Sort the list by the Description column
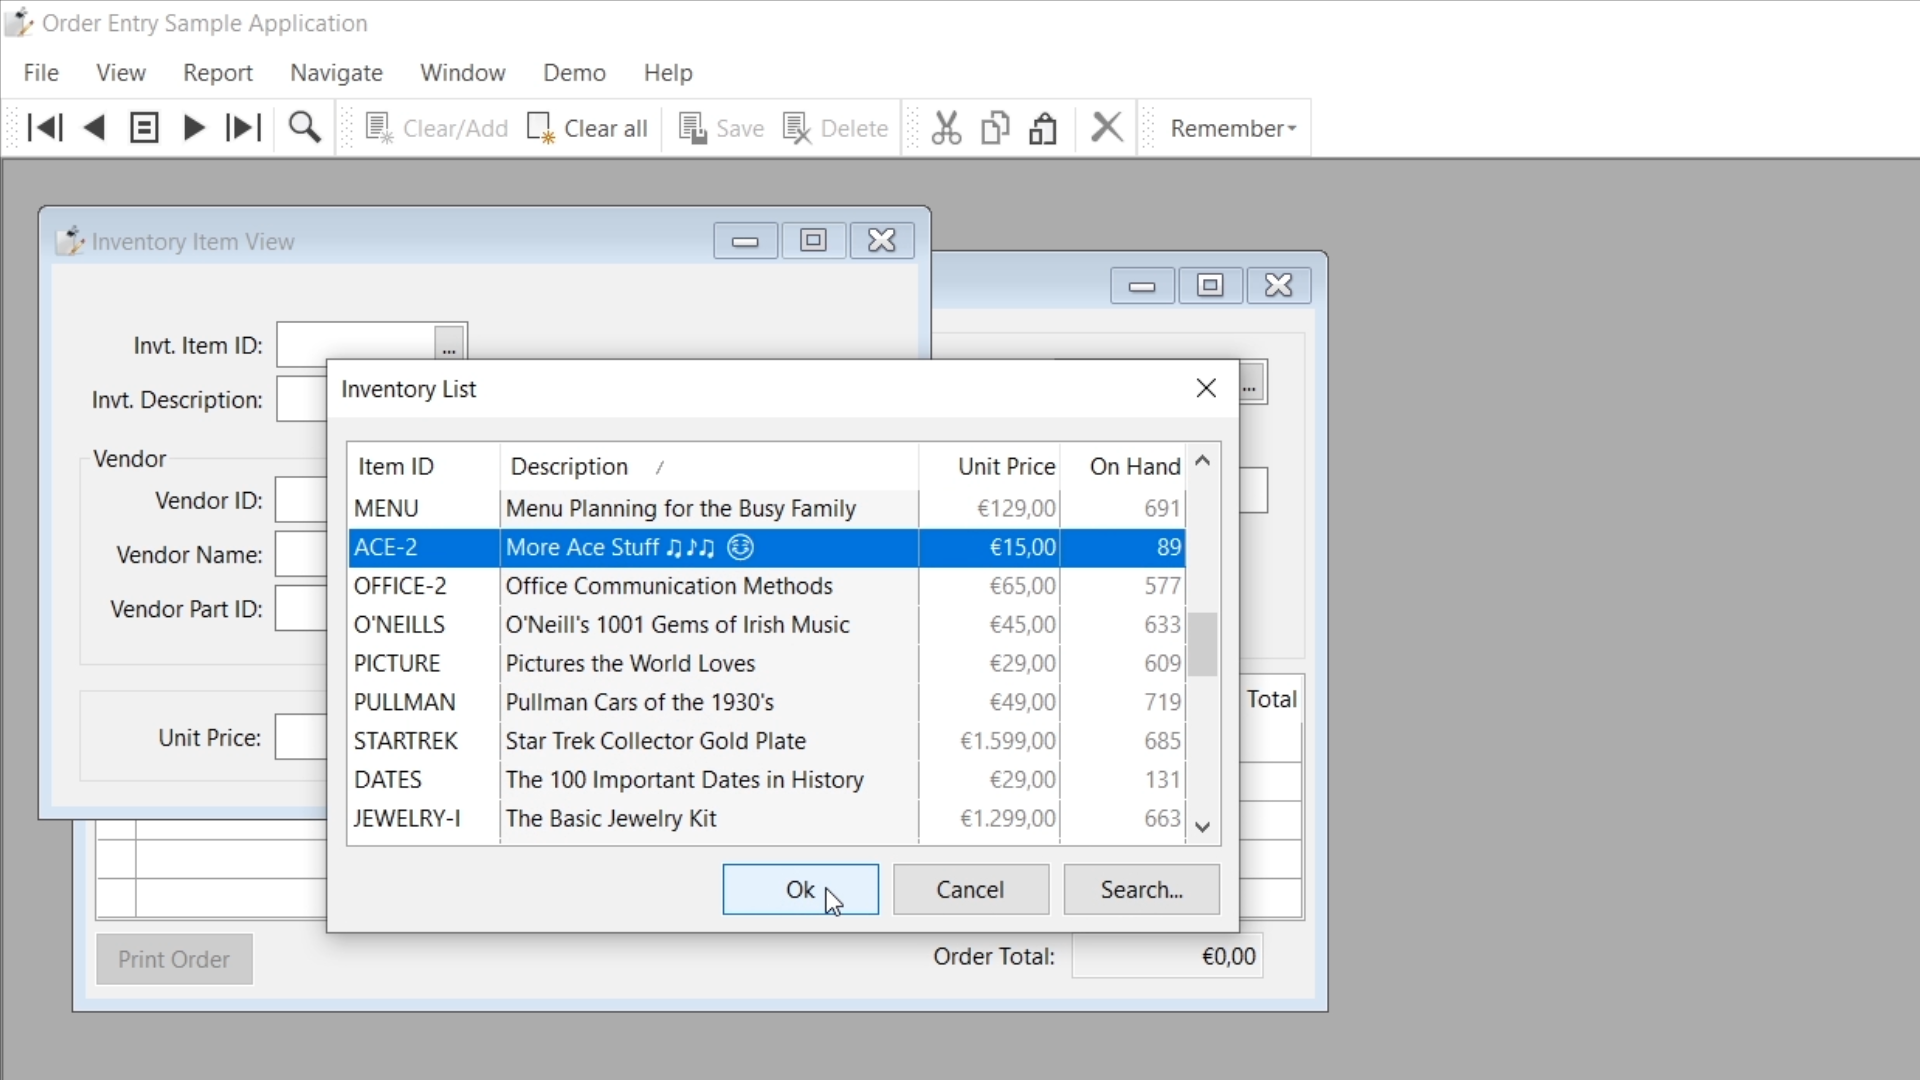Screen dimensions: 1920x1080 569,466
